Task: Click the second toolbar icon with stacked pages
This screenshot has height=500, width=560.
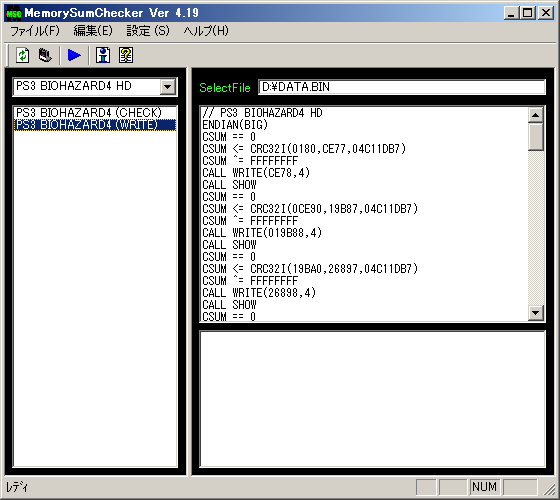Action: tap(45, 55)
